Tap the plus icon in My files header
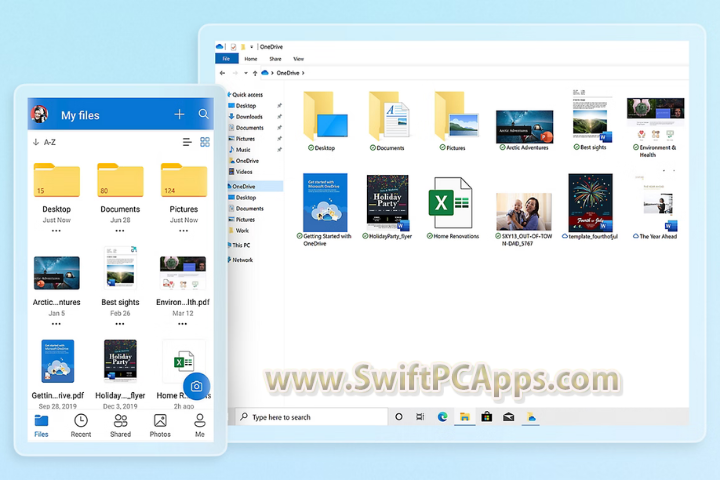This screenshot has width=720, height=480. (x=179, y=114)
